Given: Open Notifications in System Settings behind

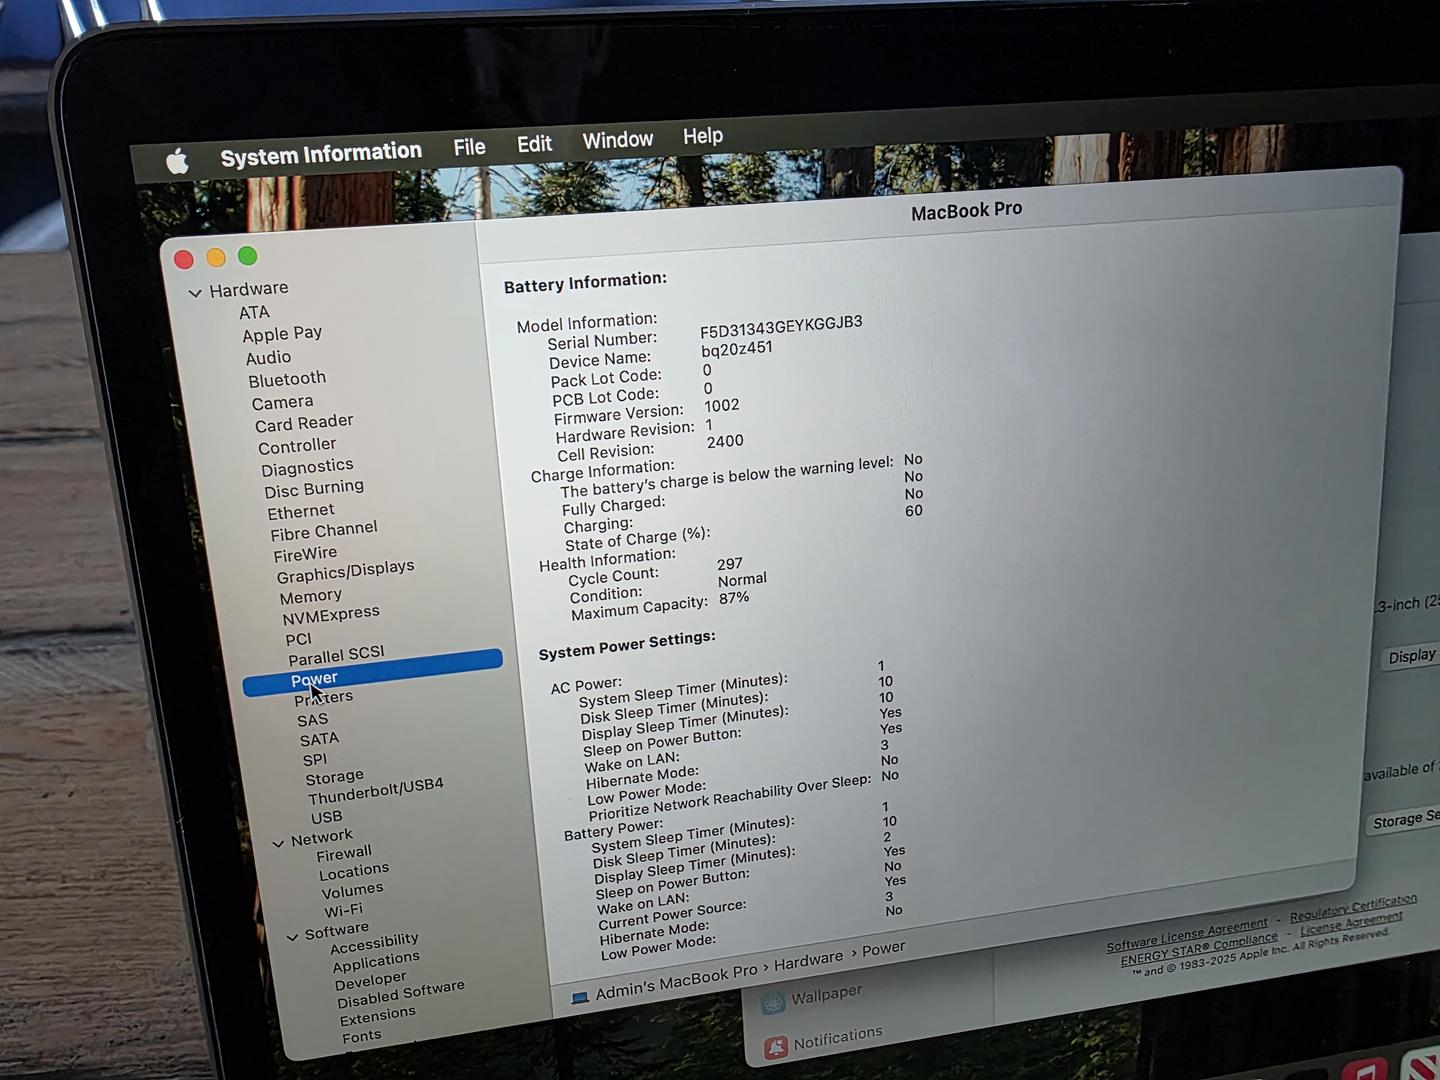Looking at the screenshot, I should (x=838, y=1038).
